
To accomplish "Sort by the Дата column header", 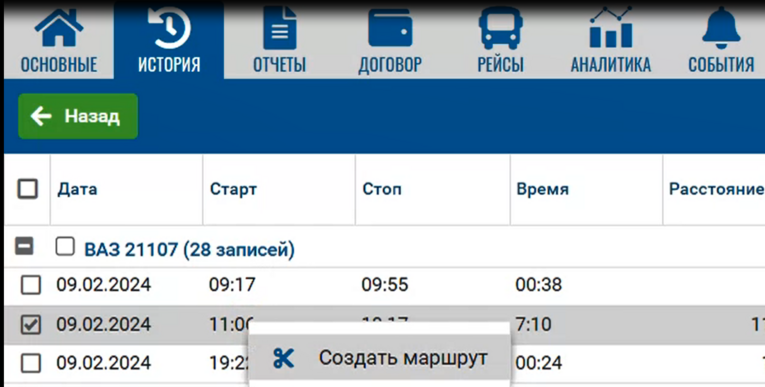I will pos(77,189).
